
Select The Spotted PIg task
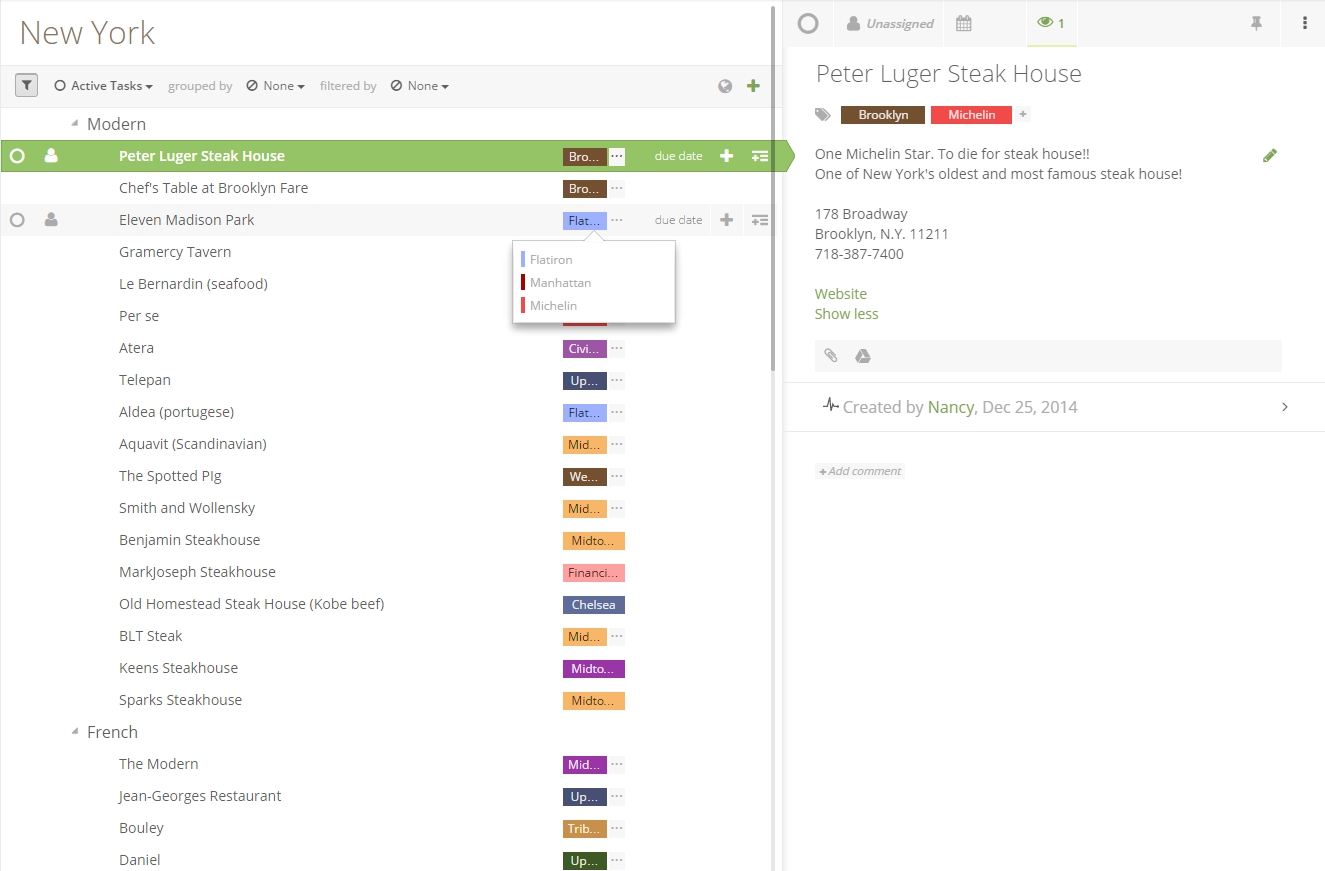(170, 476)
